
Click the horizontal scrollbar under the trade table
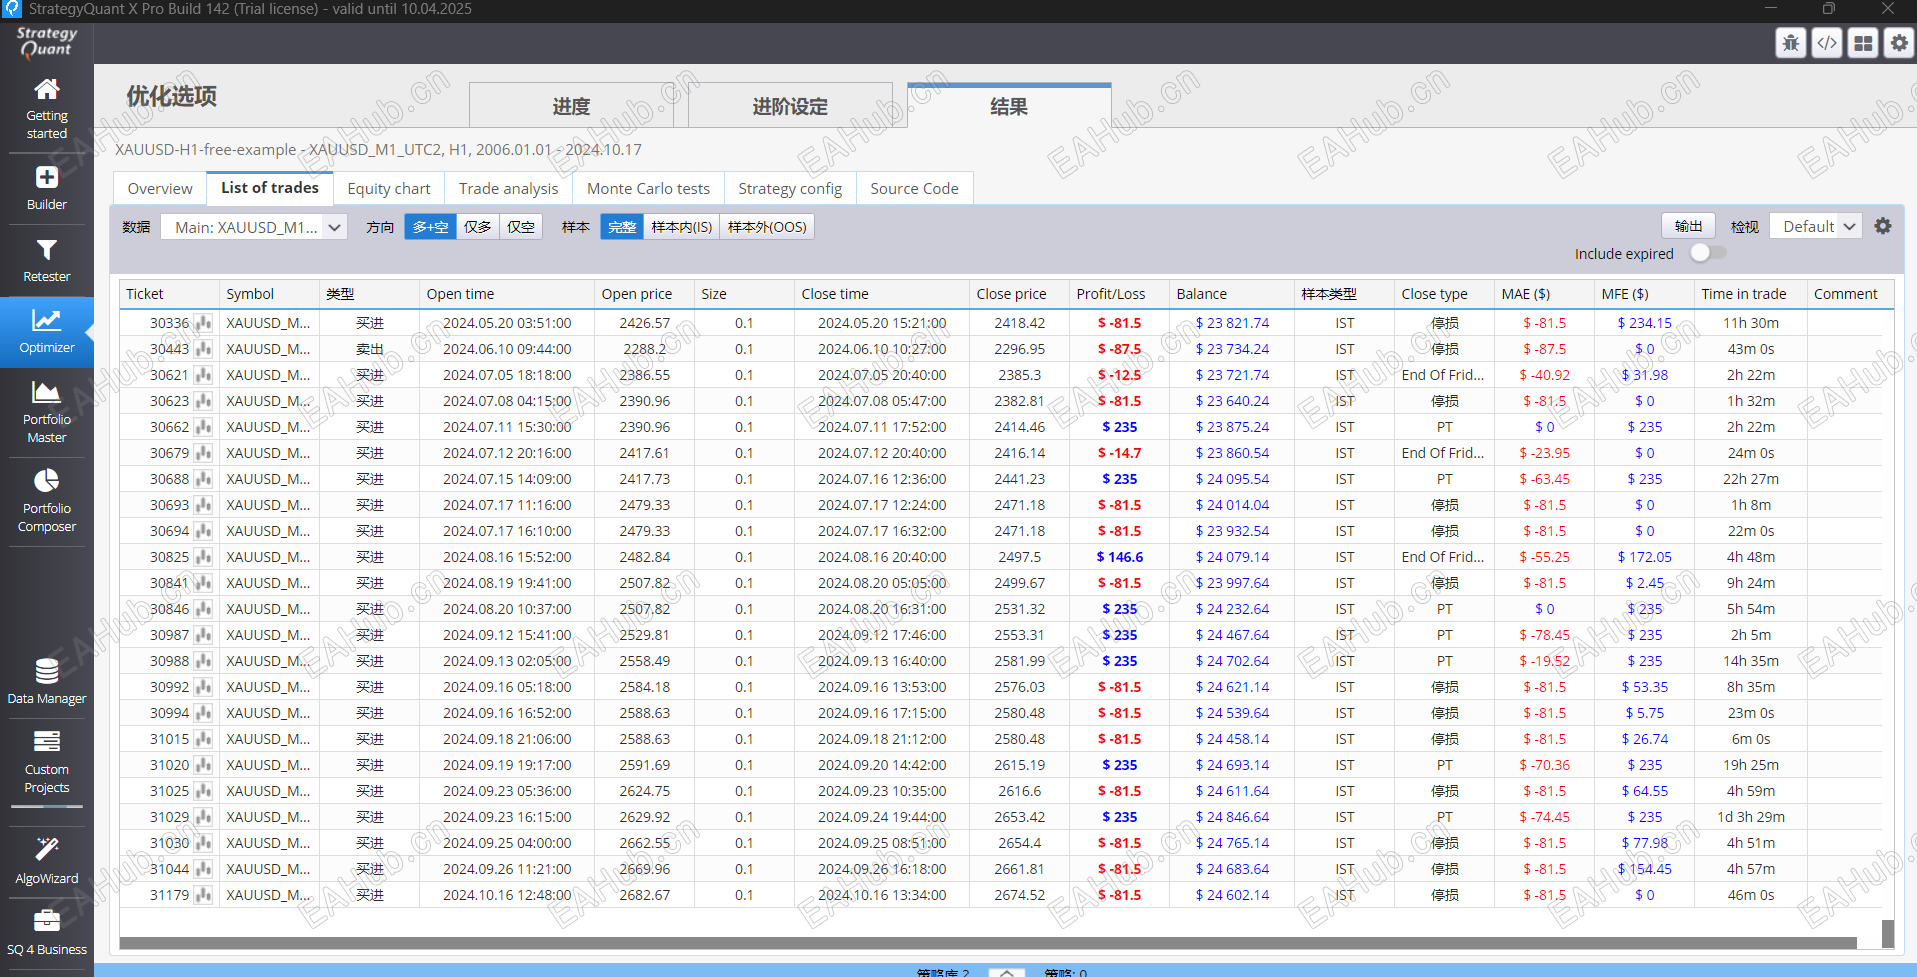tap(988, 943)
